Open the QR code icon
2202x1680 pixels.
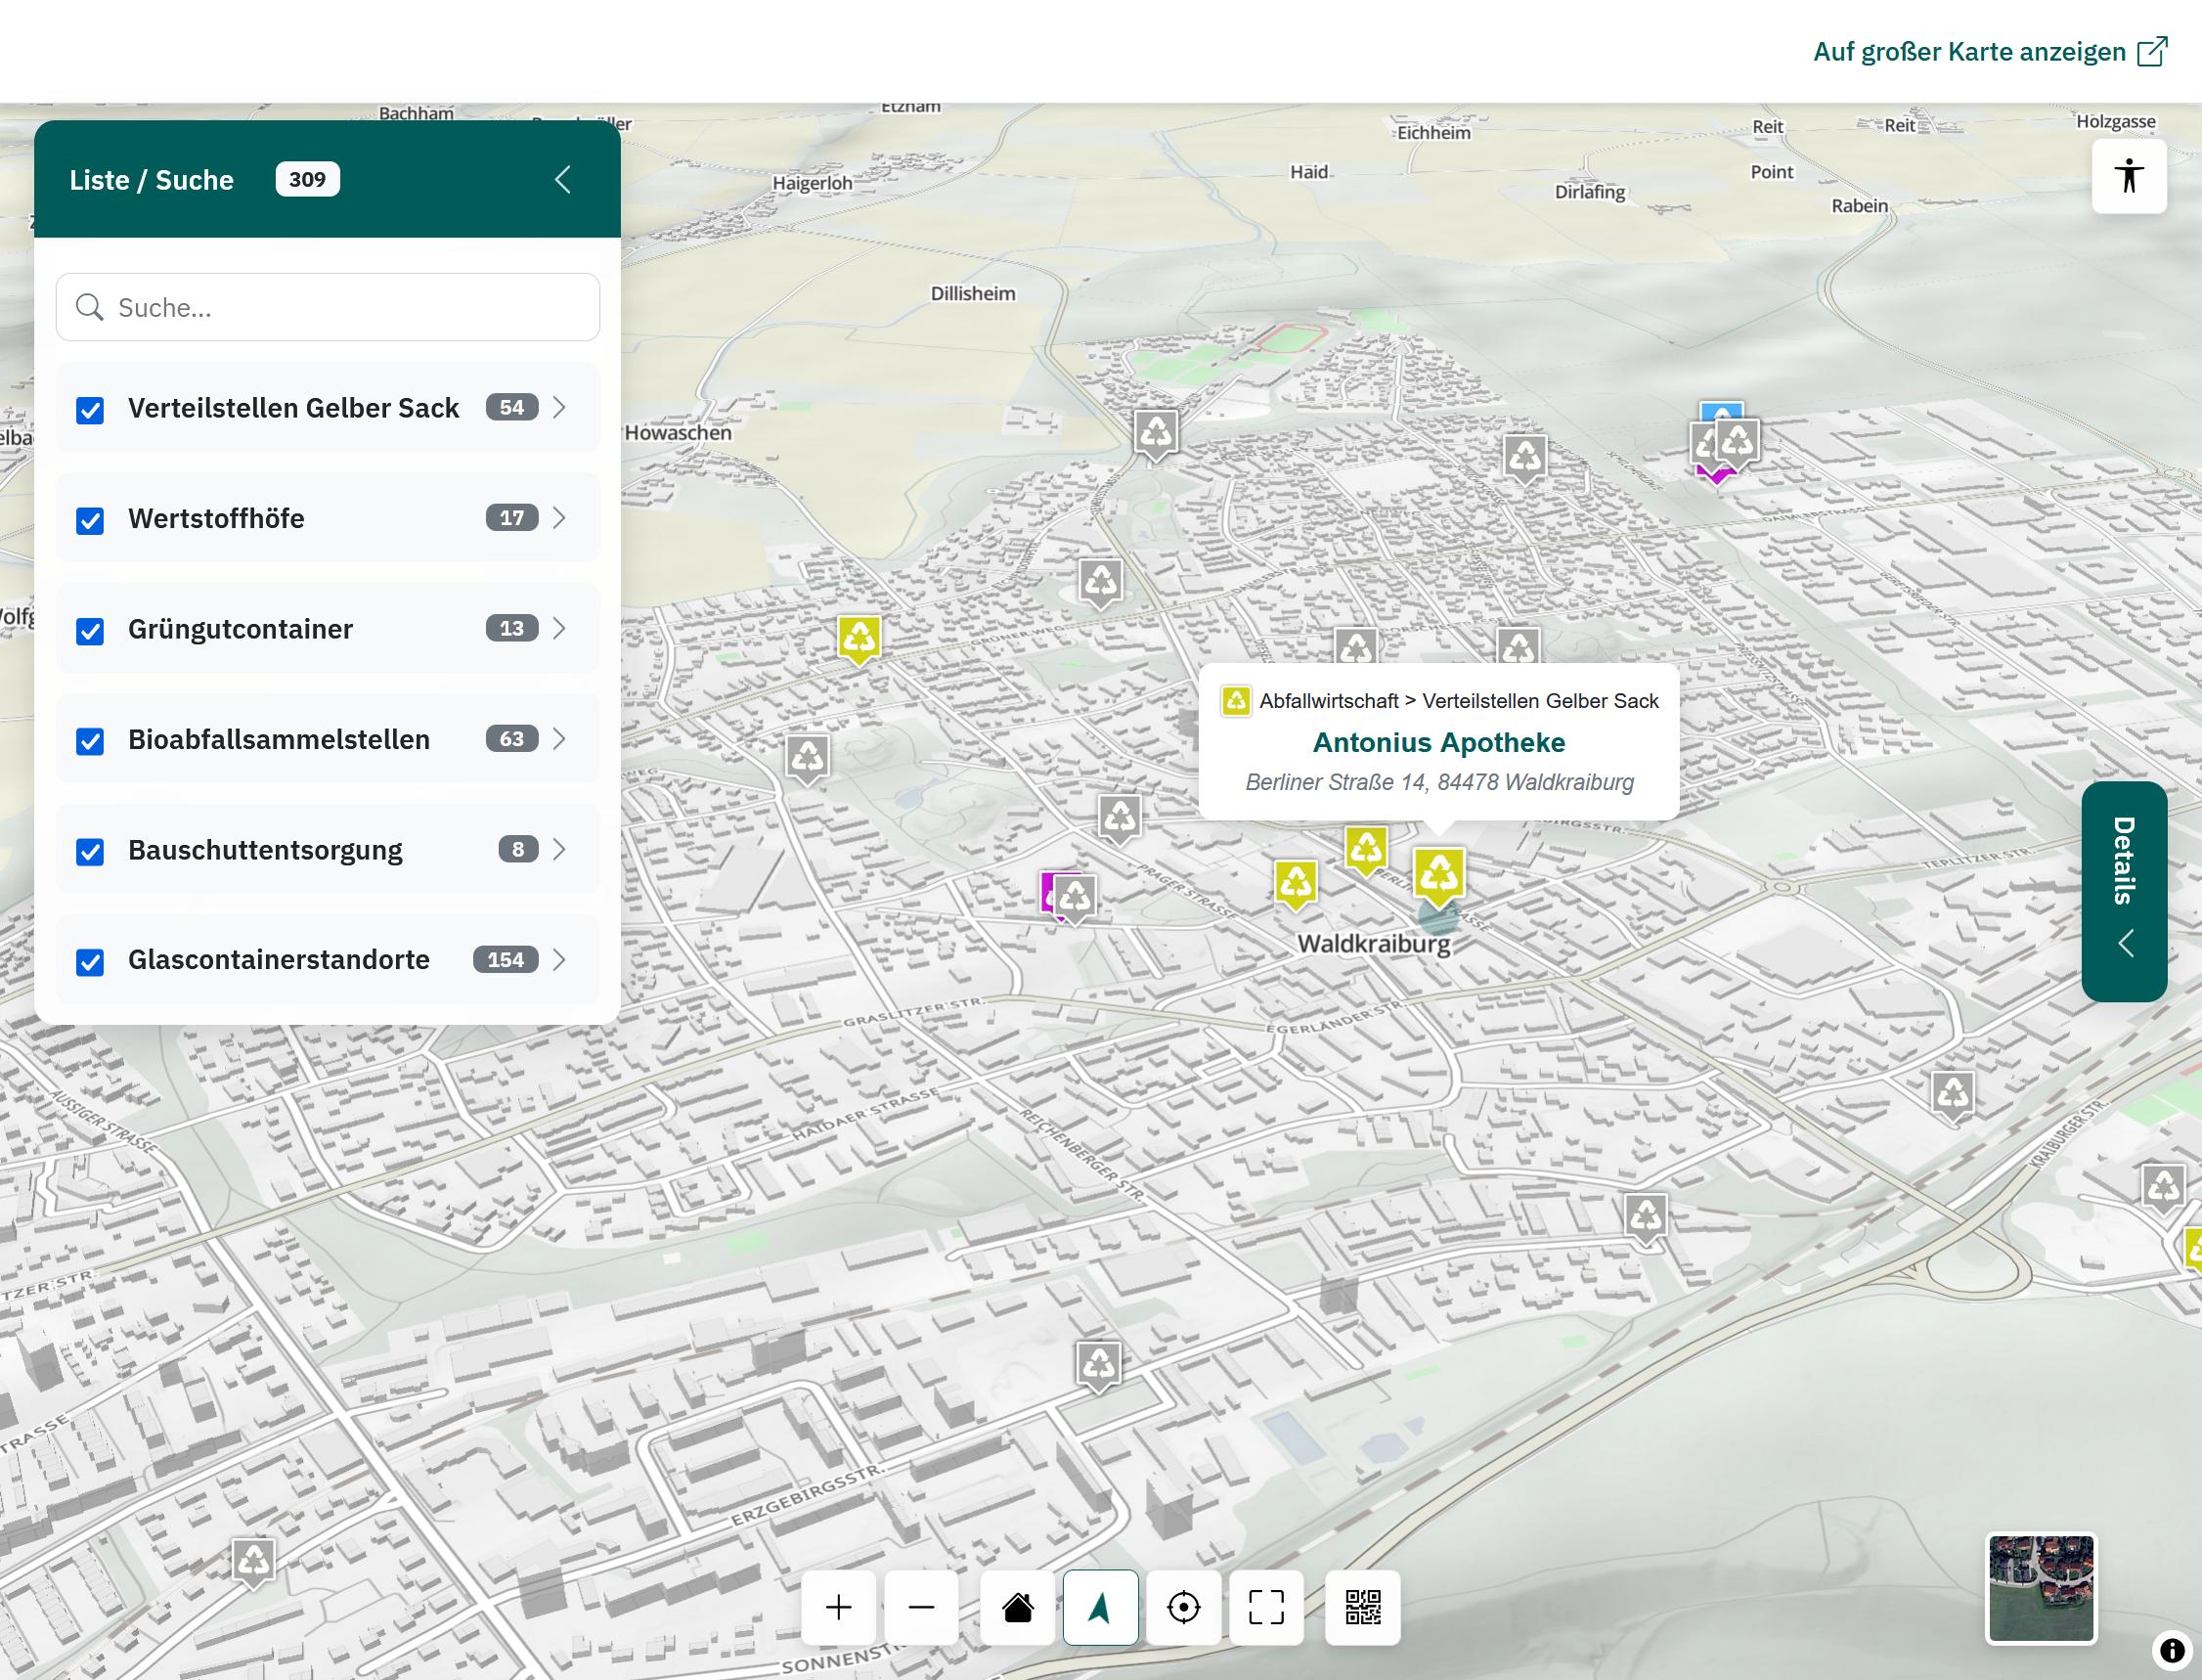point(1362,1608)
